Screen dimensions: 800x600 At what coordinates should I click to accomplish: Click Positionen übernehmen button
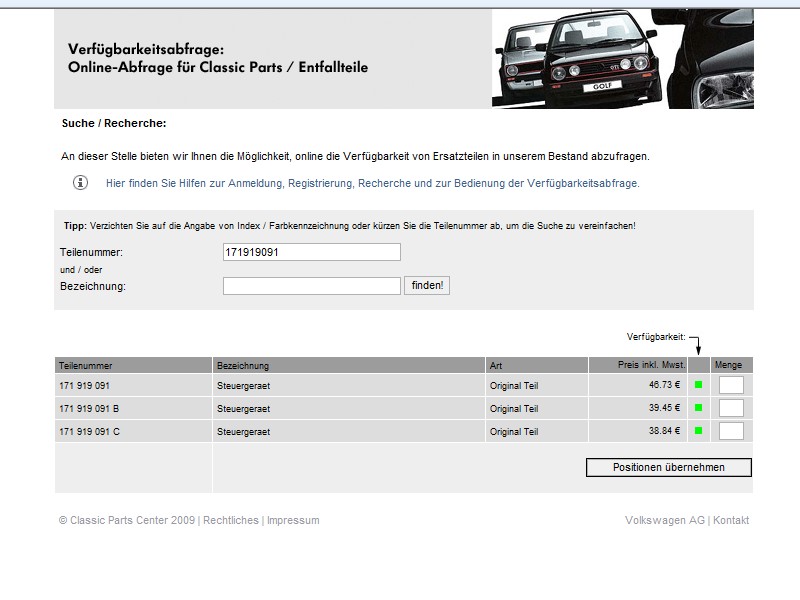point(668,468)
